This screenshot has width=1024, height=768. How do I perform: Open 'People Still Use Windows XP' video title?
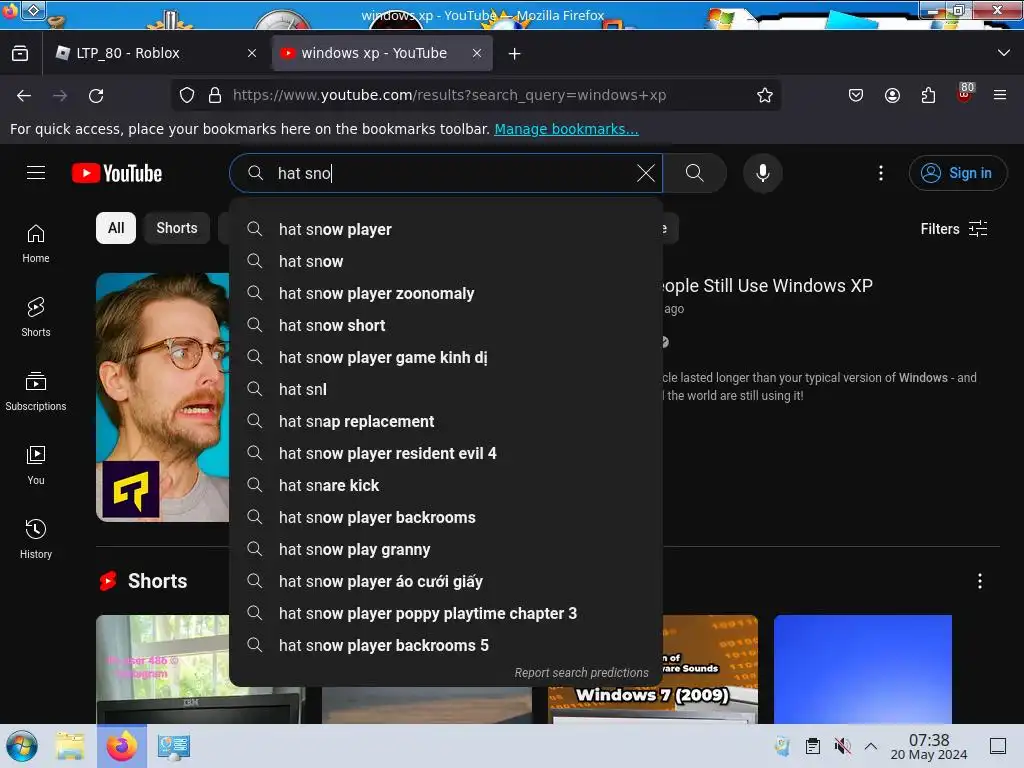[x=767, y=285]
